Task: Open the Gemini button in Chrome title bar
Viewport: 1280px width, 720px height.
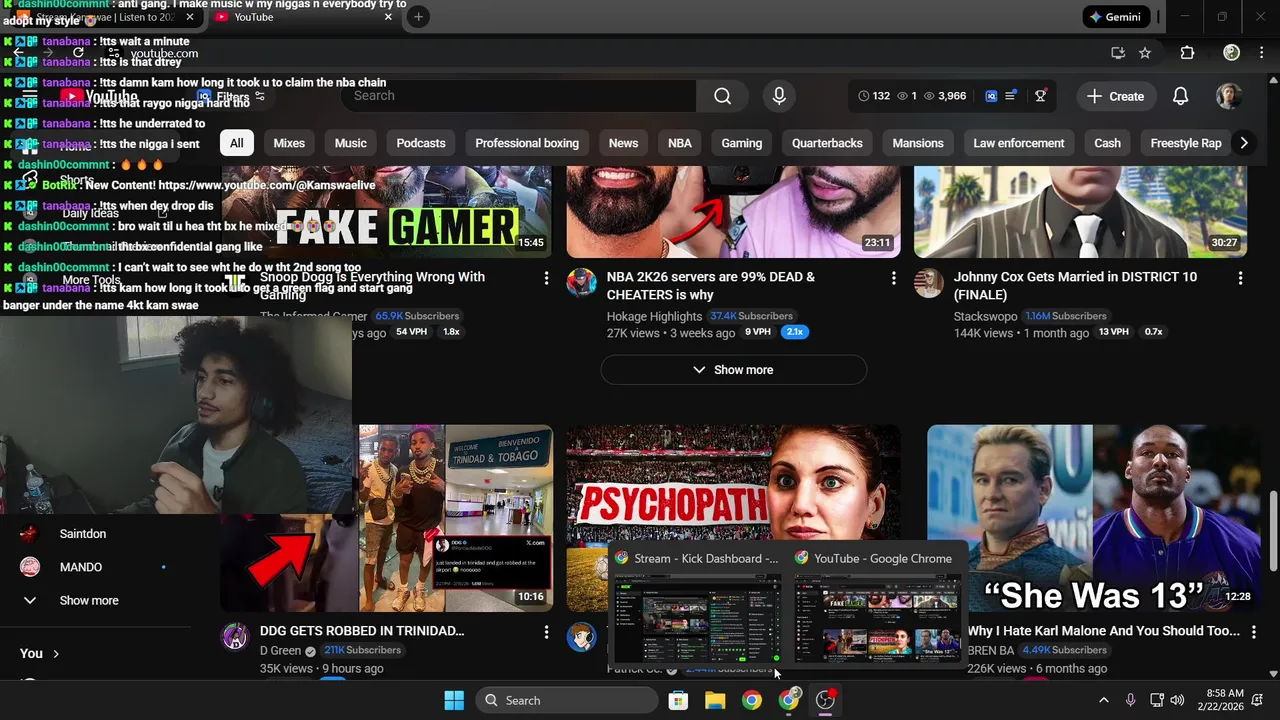Action: click(1115, 17)
